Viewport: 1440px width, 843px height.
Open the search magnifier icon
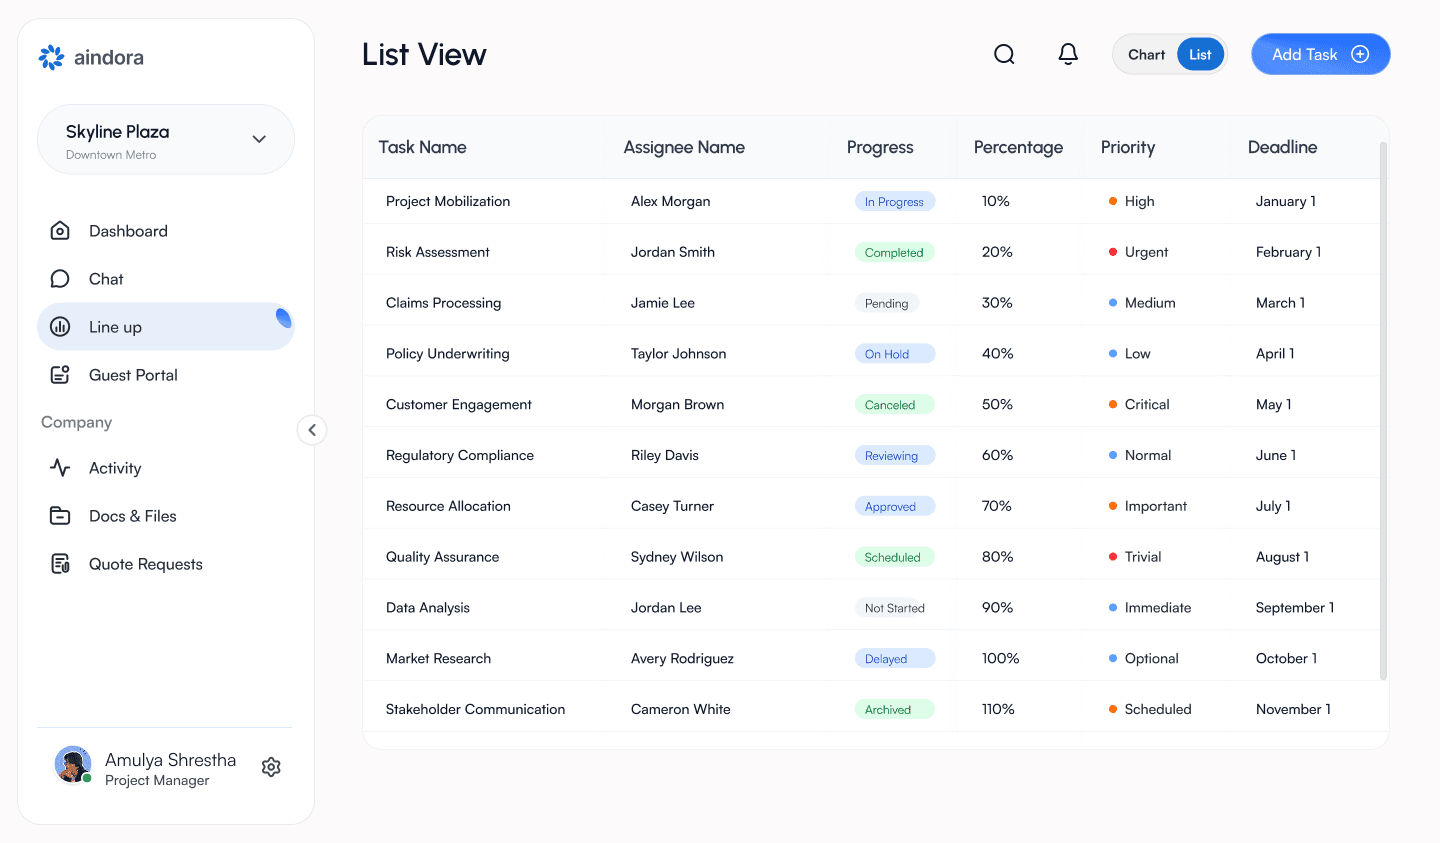pos(1004,54)
